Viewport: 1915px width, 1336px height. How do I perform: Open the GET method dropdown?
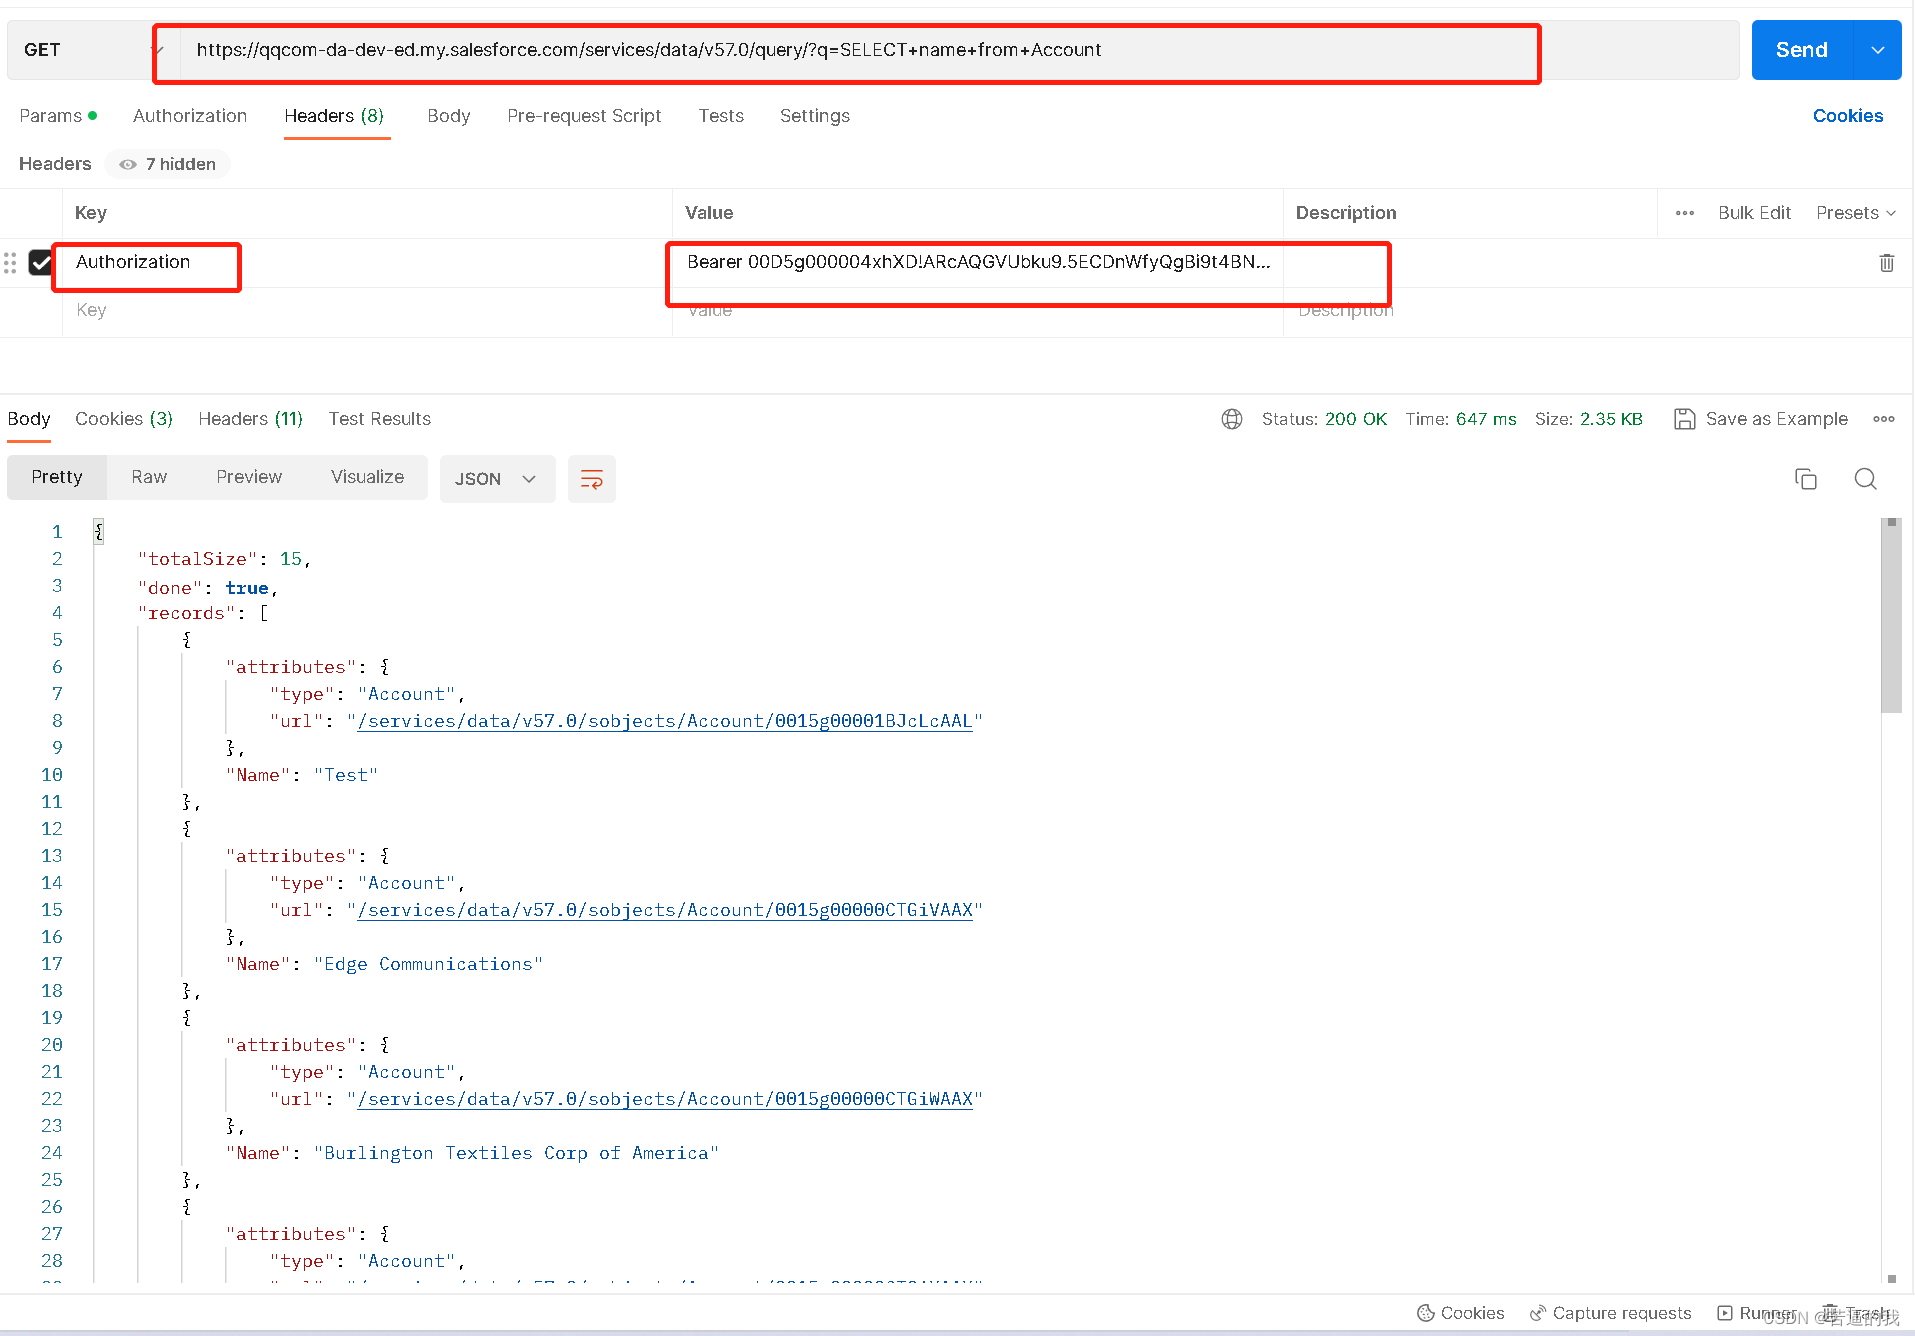(80, 49)
